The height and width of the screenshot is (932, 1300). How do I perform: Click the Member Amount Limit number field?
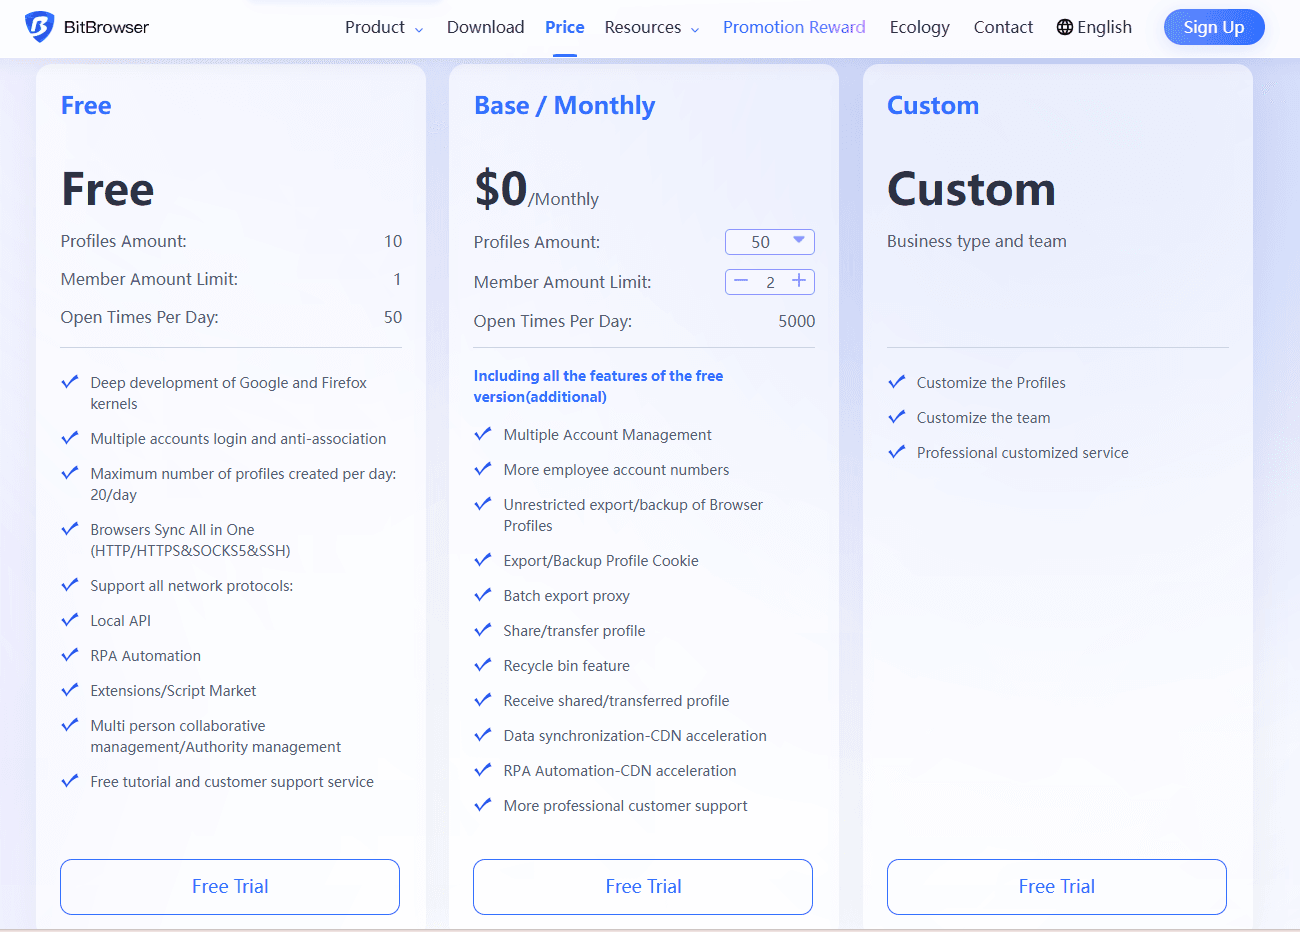click(x=770, y=282)
